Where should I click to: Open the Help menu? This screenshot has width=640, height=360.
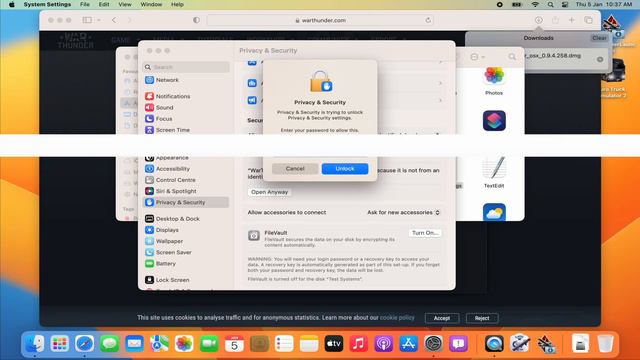pyautogui.click(x=177, y=4)
